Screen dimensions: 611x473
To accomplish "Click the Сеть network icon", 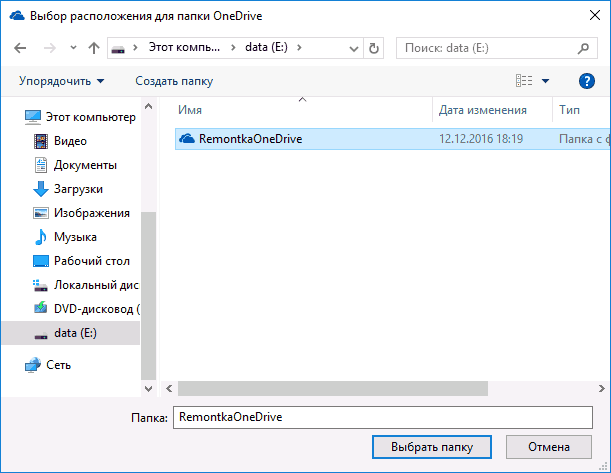I will (x=33, y=365).
